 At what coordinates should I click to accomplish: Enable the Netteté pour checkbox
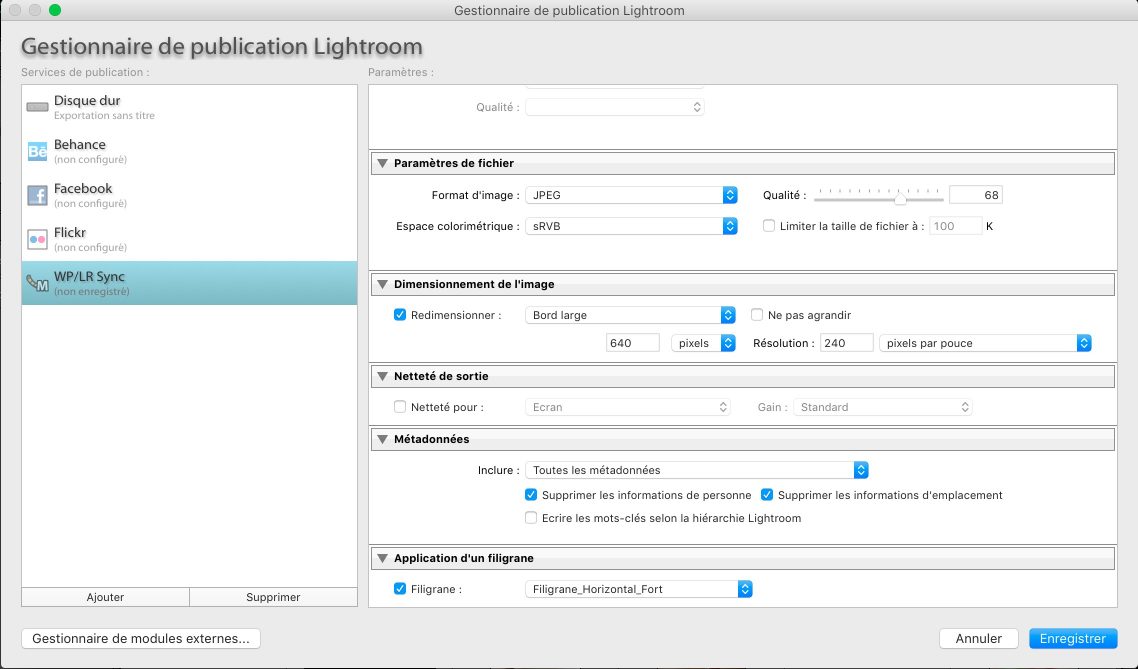[401, 407]
